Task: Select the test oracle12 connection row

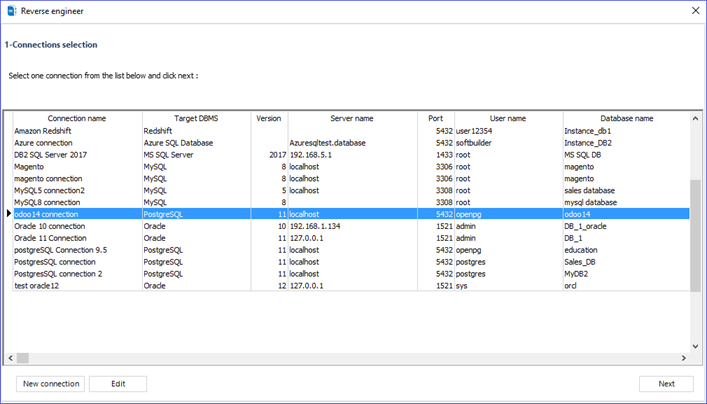Action: click(x=351, y=286)
